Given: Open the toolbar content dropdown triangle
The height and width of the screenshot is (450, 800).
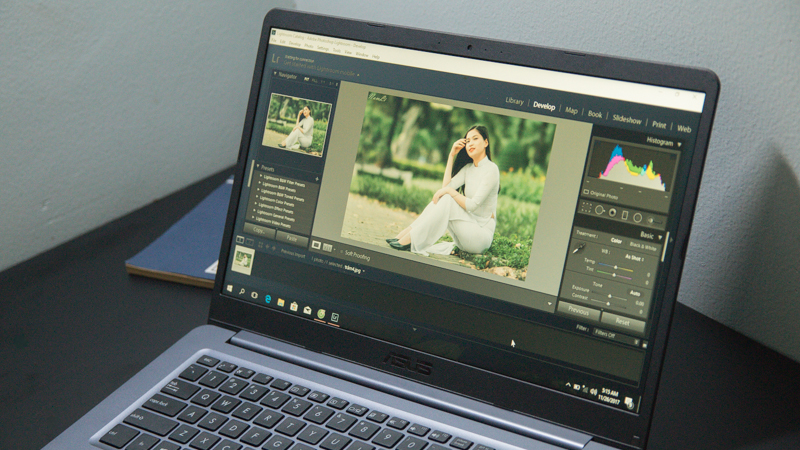Looking at the screenshot, I should tap(549, 304).
